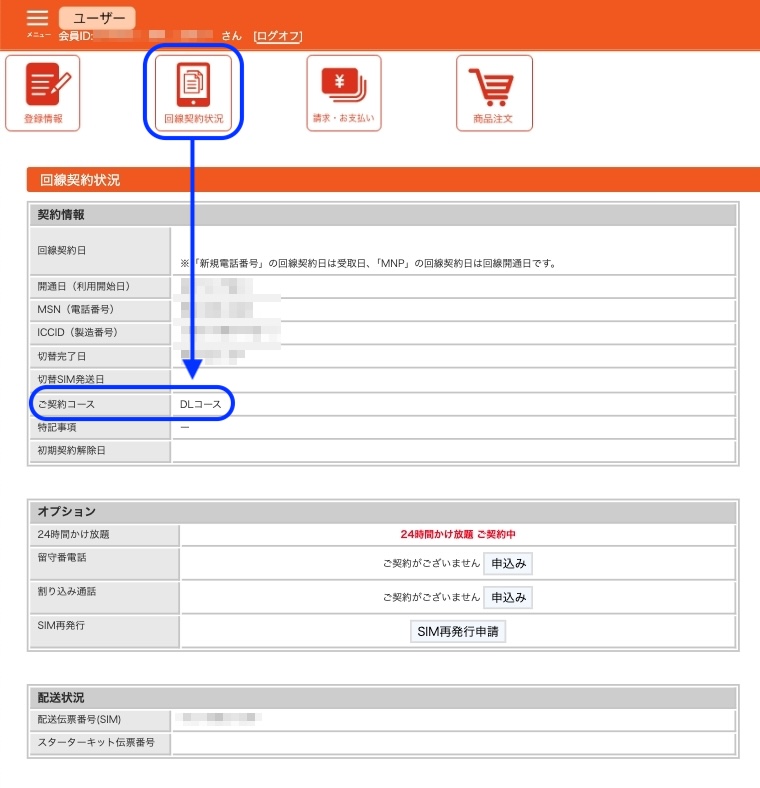Image resolution: width=760 pixels, height=788 pixels.
Task: Select the 回線契約日 row label
Action: click(x=62, y=250)
